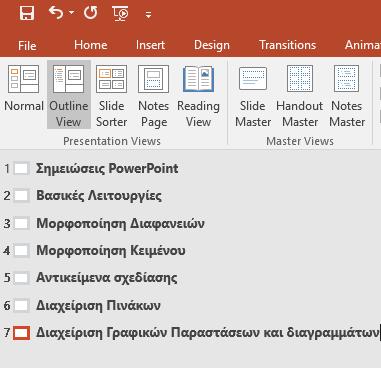Click the title 'Αντικείμενα σχεδίασης'

[107, 278]
